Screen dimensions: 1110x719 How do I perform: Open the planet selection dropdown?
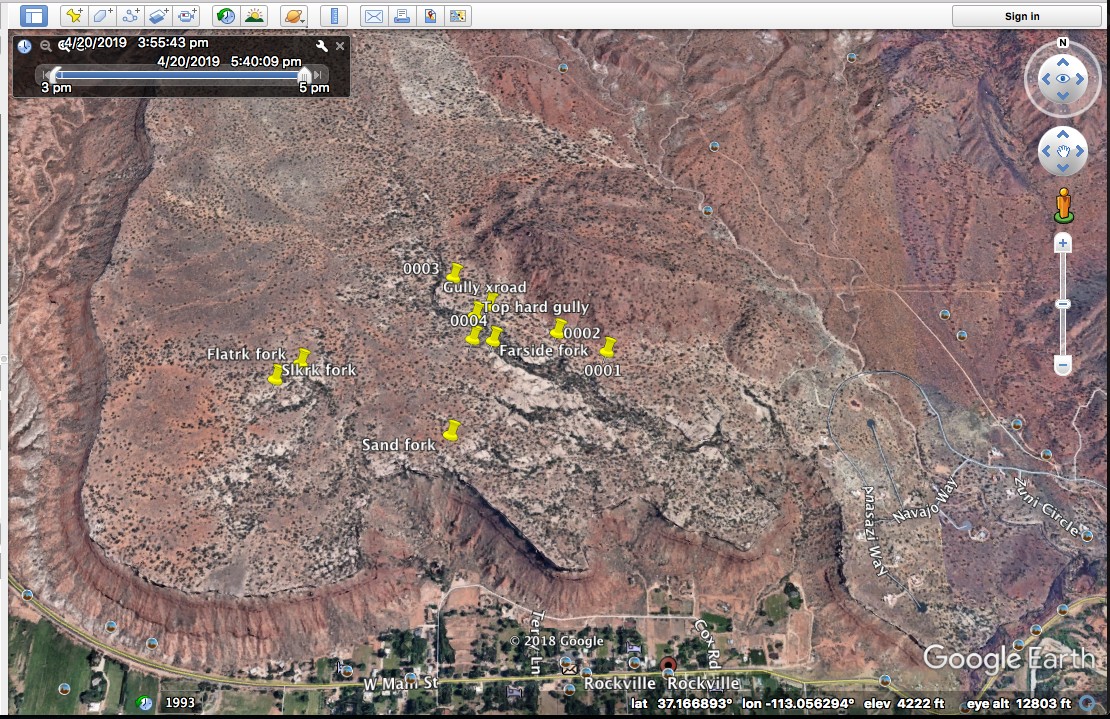pos(294,16)
